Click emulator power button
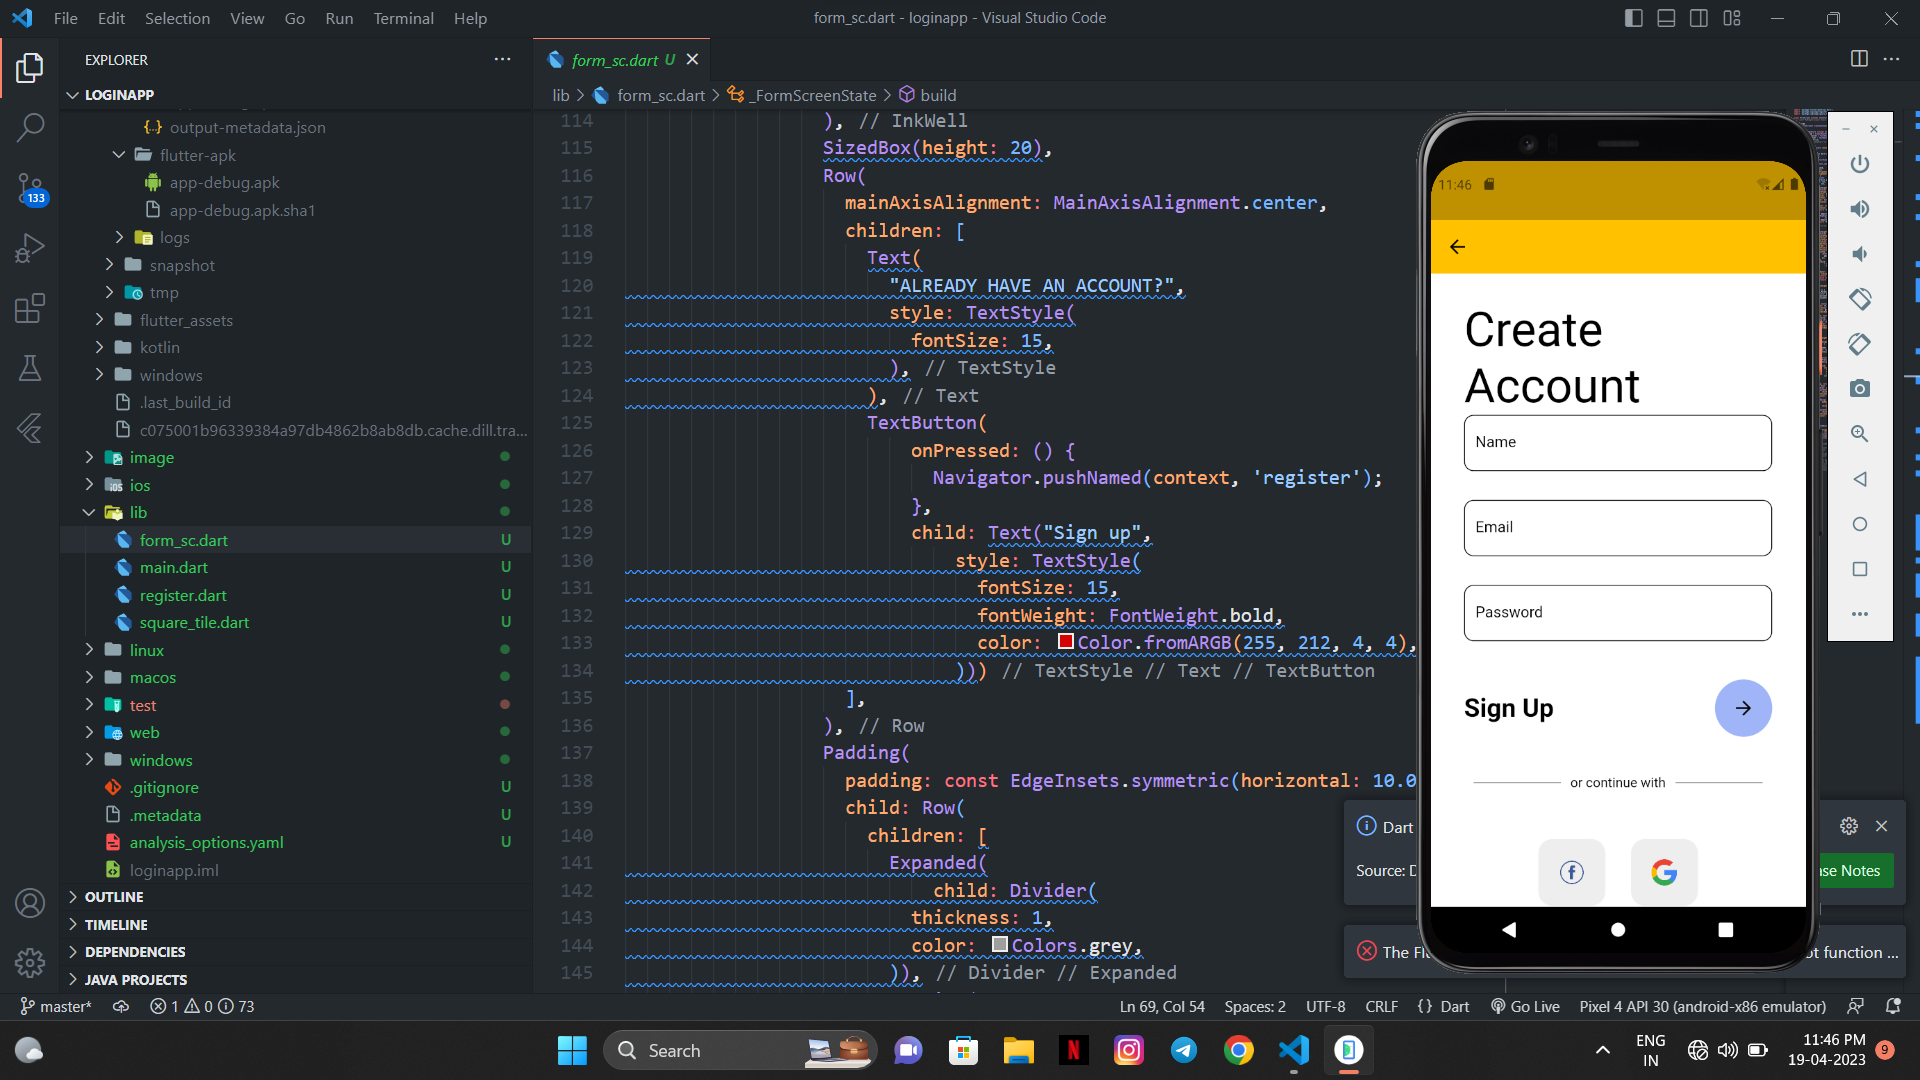Image resolution: width=1920 pixels, height=1080 pixels. click(1860, 164)
